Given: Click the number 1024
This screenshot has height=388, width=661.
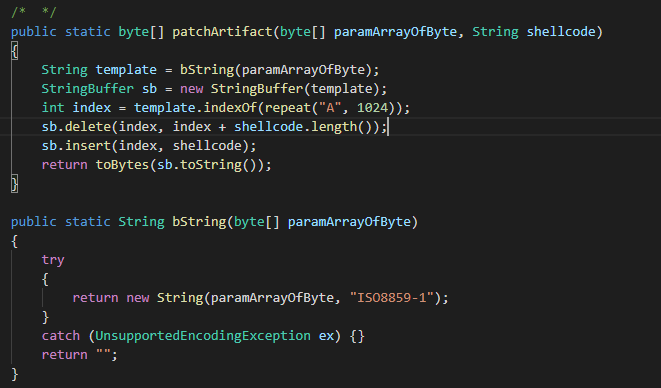Looking at the screenshot, I should point(372,108).
